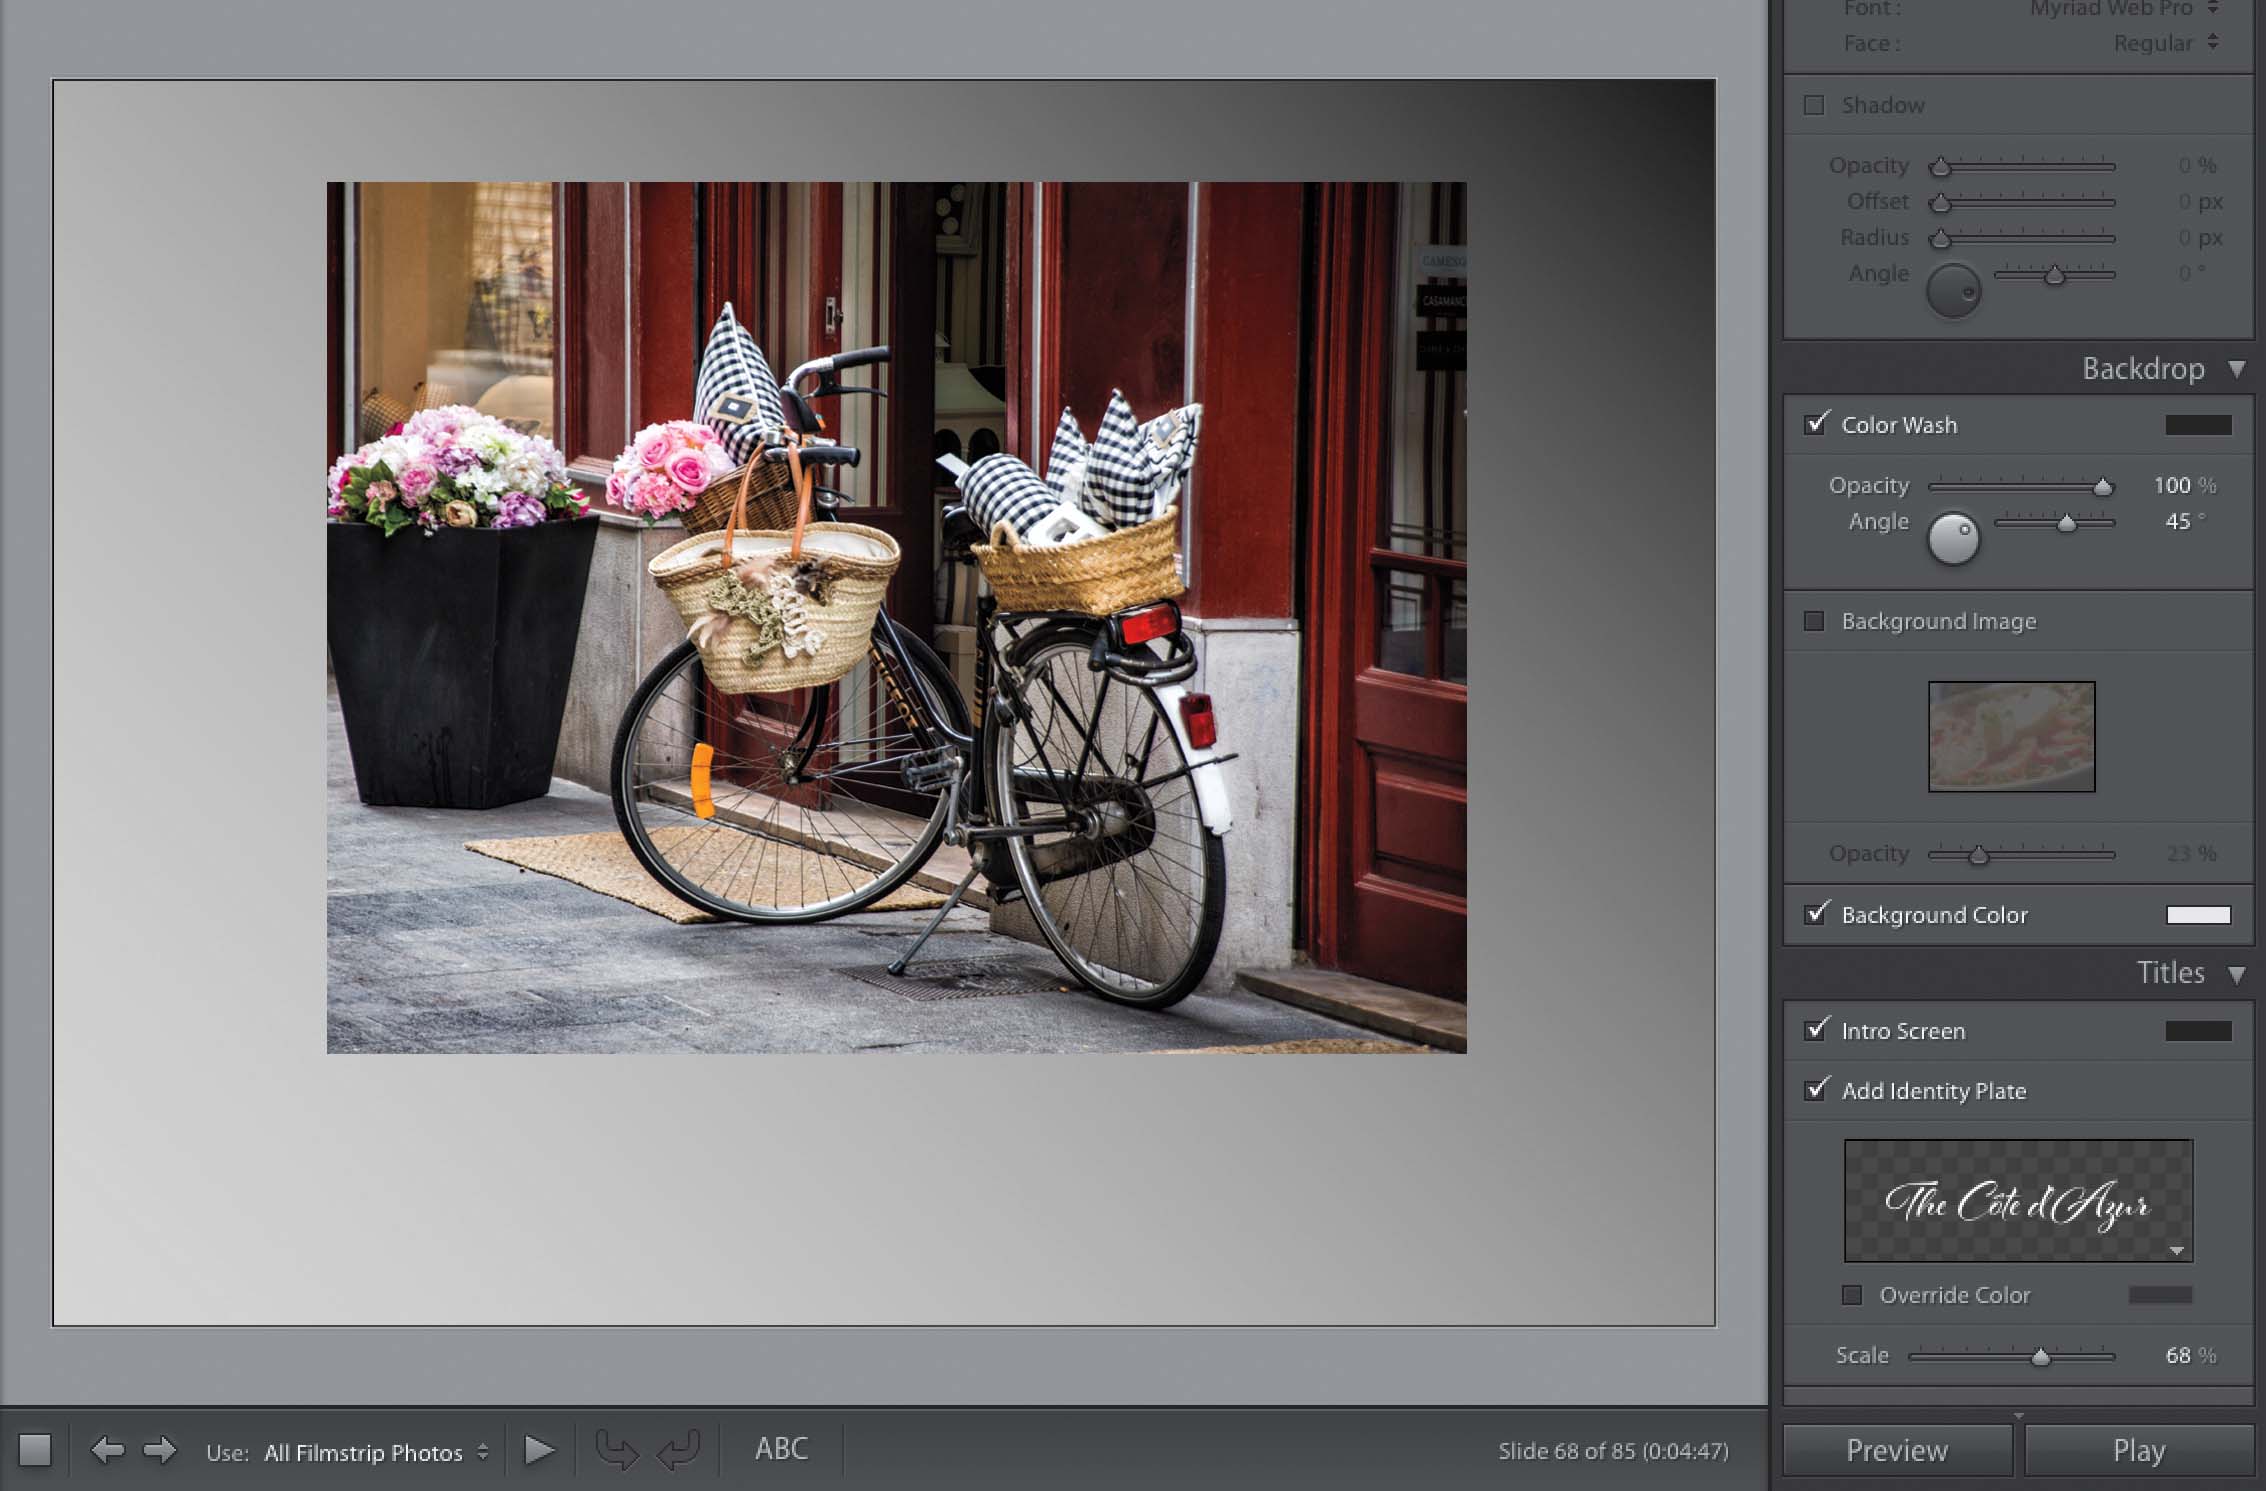
Task: Go to next slide with right arrow
Action: click(159, 1449)
